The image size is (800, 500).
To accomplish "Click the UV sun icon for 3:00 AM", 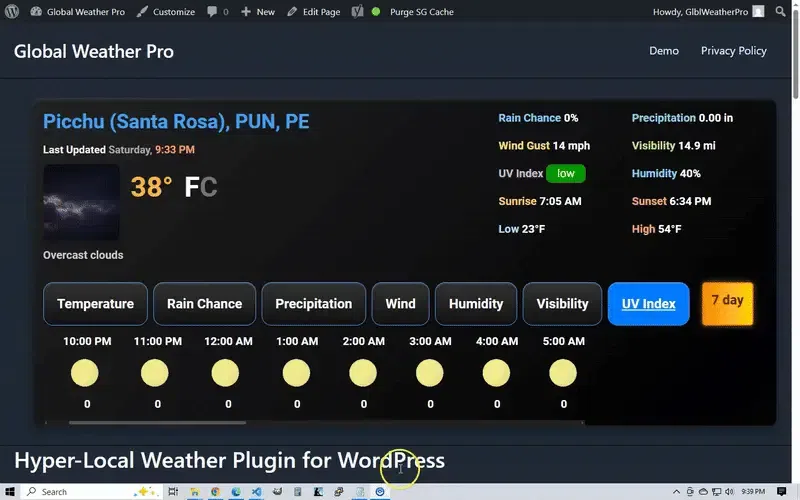I will [x=430, y=373].
